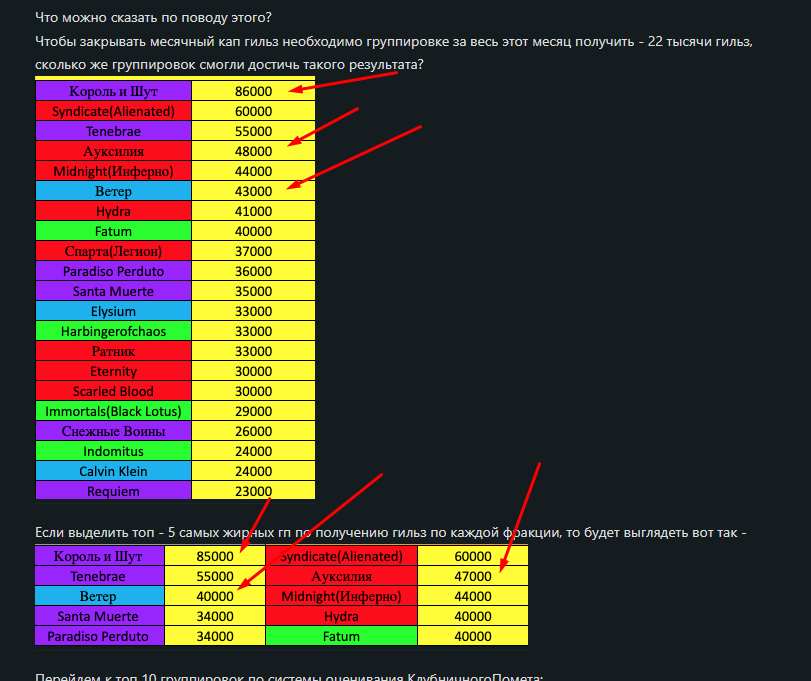Click the 'Что можно сказать по поводу этого?' text
Image resolution: width=811 pixels, height=681 pixels.
[x=138, y=17]
